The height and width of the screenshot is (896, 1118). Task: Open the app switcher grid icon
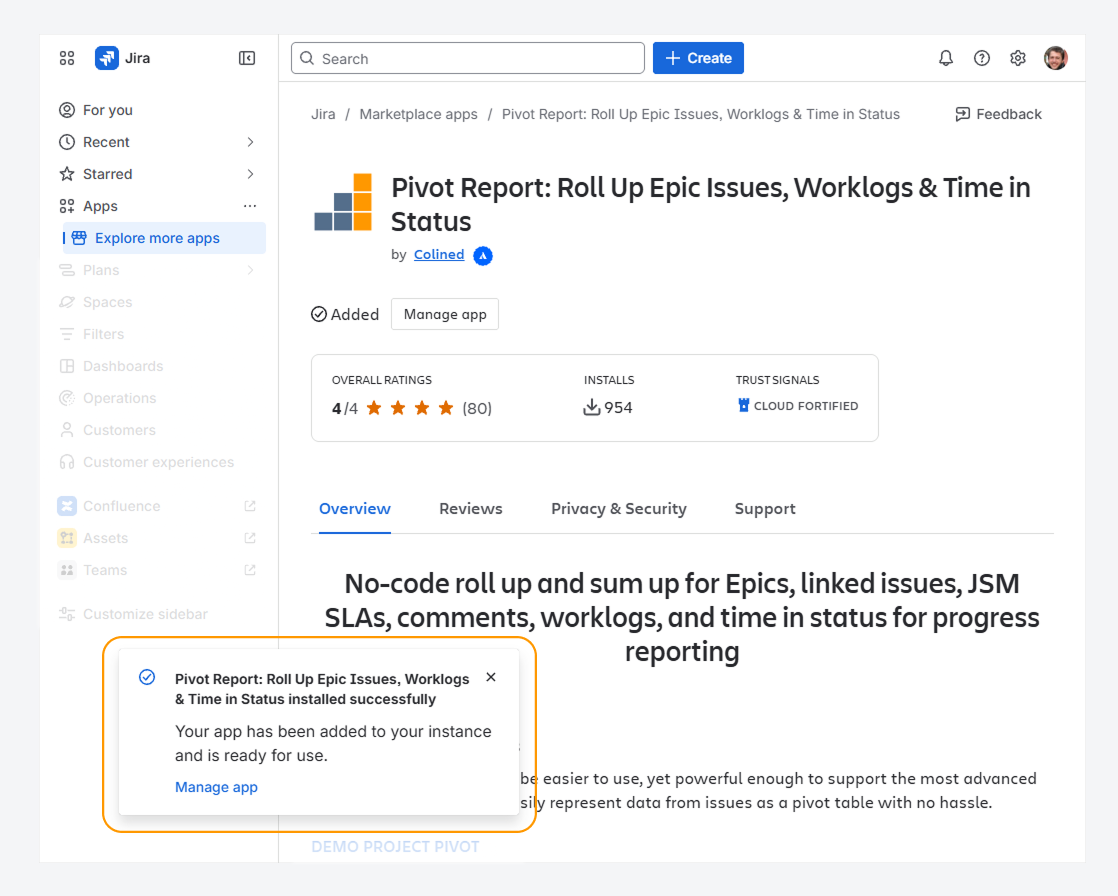[67, 58]
